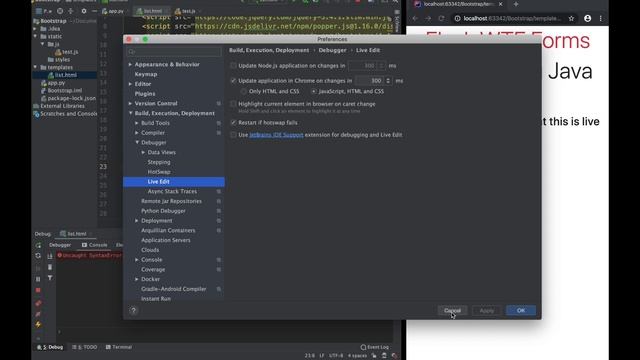Switch to the Debugger tab in Debug panel
This screenshot has height=360, width=640.
click(60, 245)
